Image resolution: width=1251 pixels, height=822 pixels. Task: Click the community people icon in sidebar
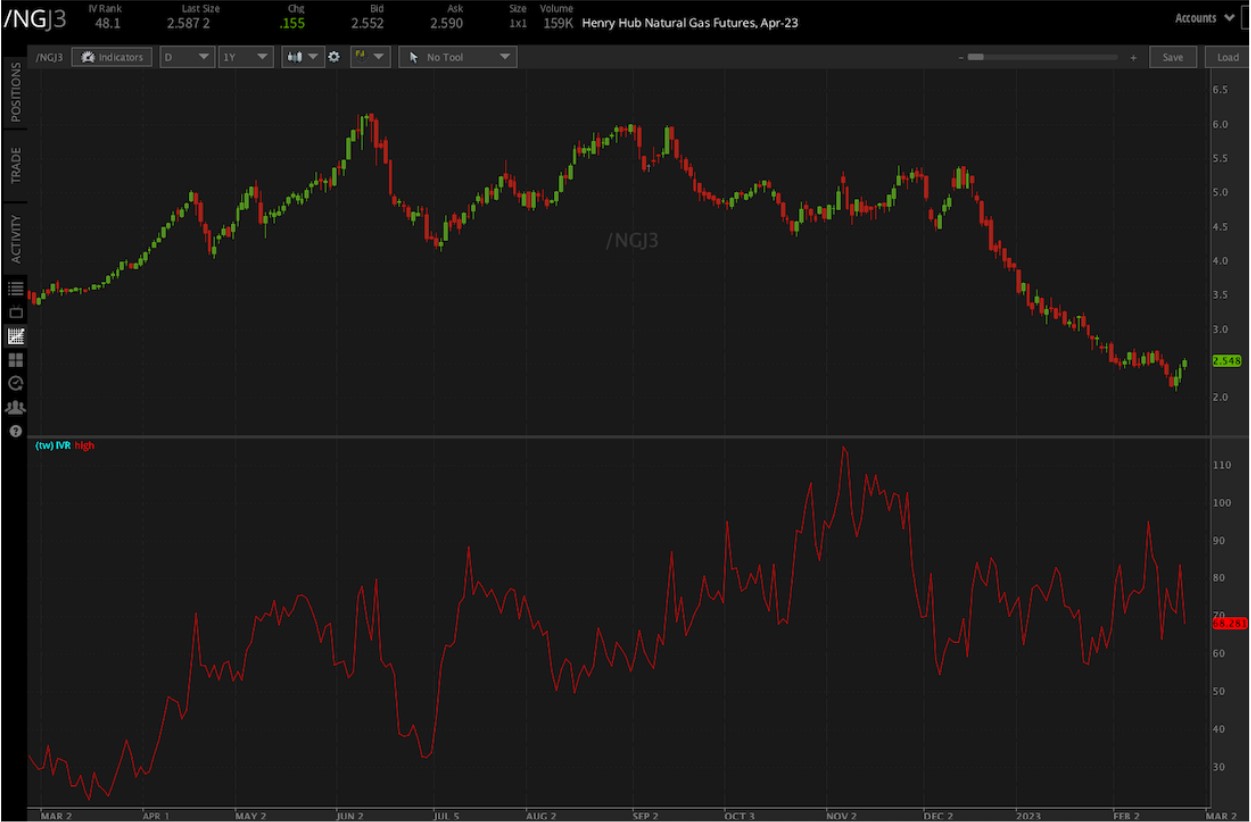tap(14, 407)
